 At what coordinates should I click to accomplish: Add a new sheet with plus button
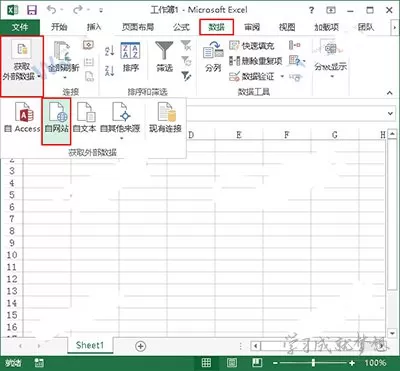(141, 346)
